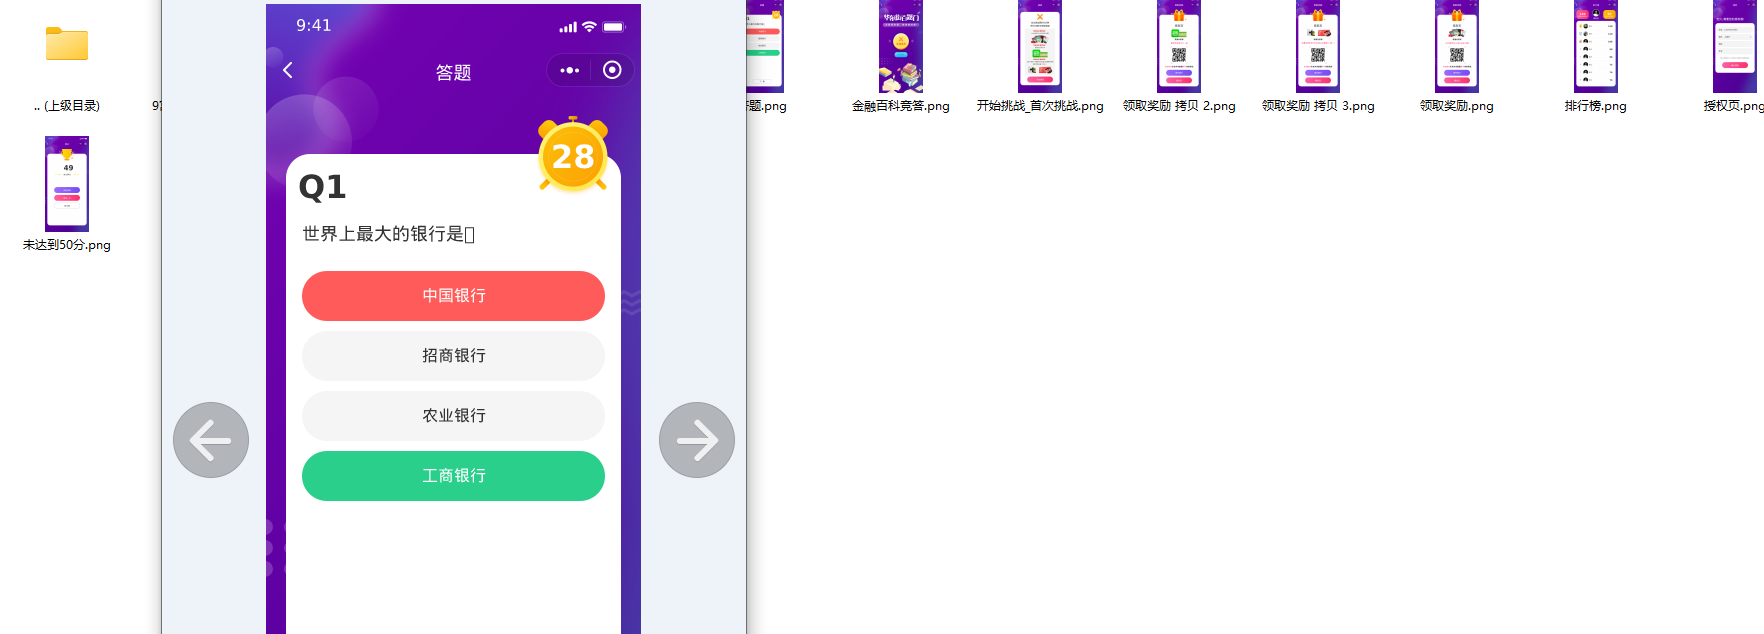Open 未达到50分.png thumbnail

(x=67, y=184)
